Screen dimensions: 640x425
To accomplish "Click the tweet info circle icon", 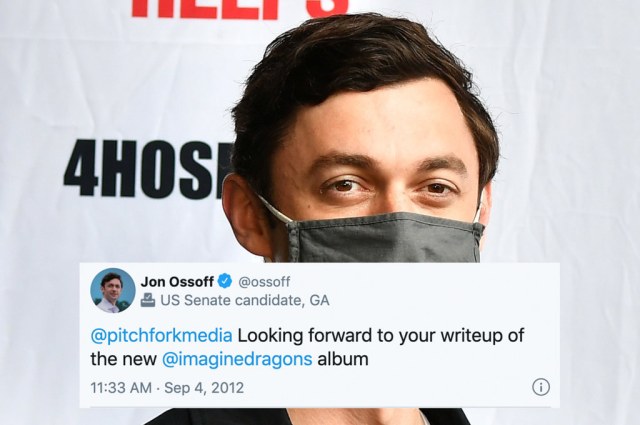I will point(541,387).
